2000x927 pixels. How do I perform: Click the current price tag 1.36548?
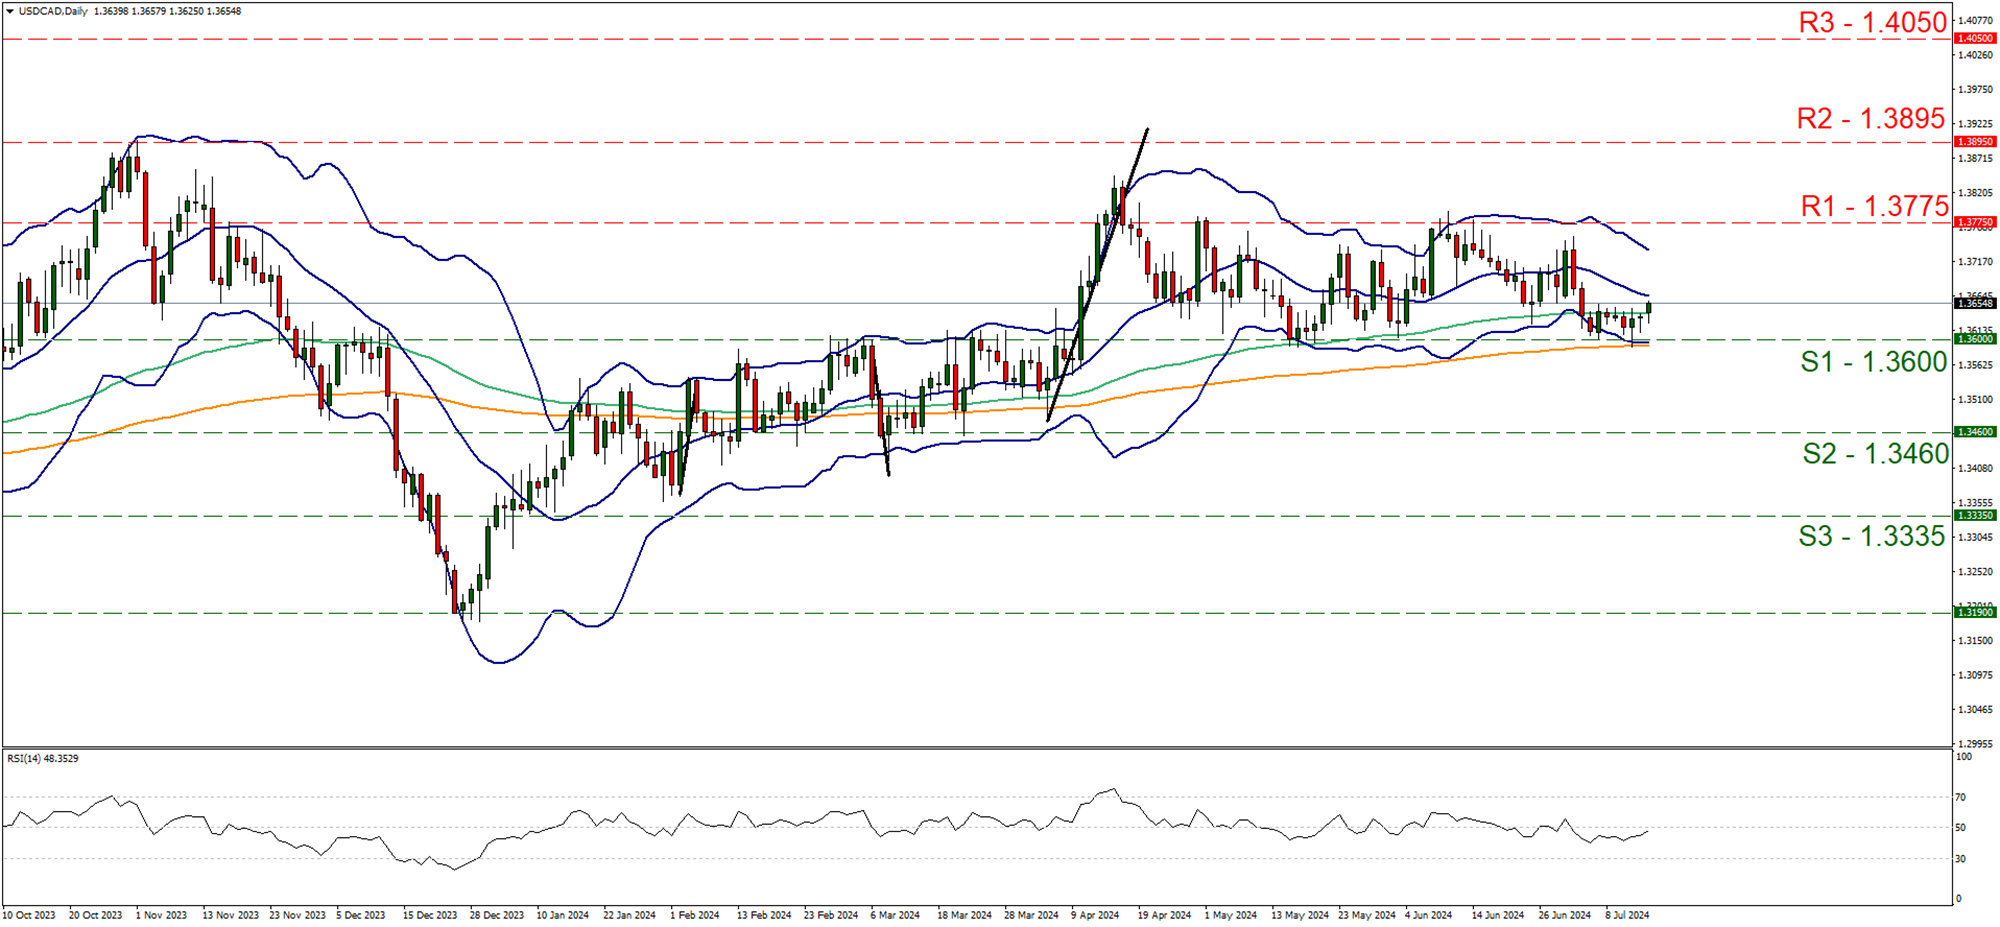(1974, 303)
